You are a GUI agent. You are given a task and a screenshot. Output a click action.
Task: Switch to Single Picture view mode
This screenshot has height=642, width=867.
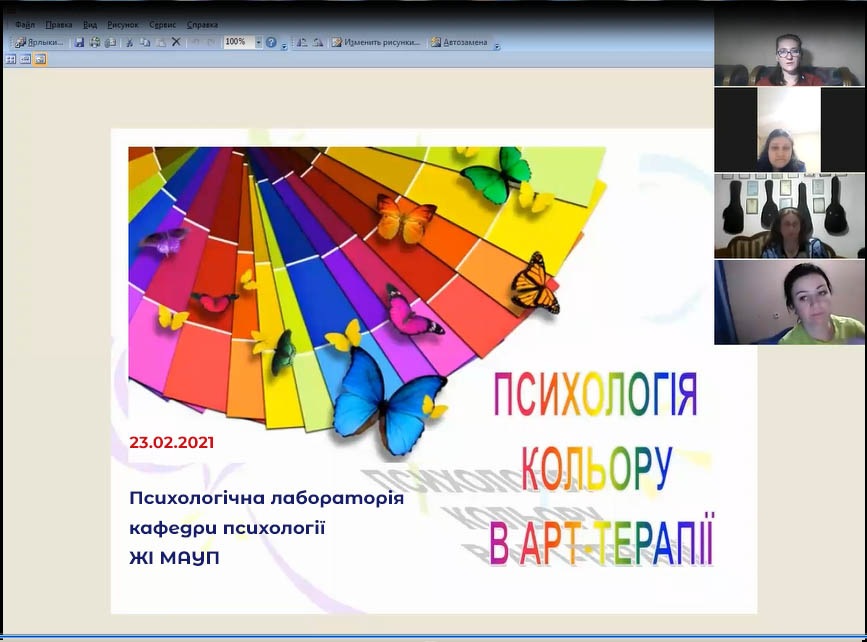pyautogui.click(x=40, y=59)
